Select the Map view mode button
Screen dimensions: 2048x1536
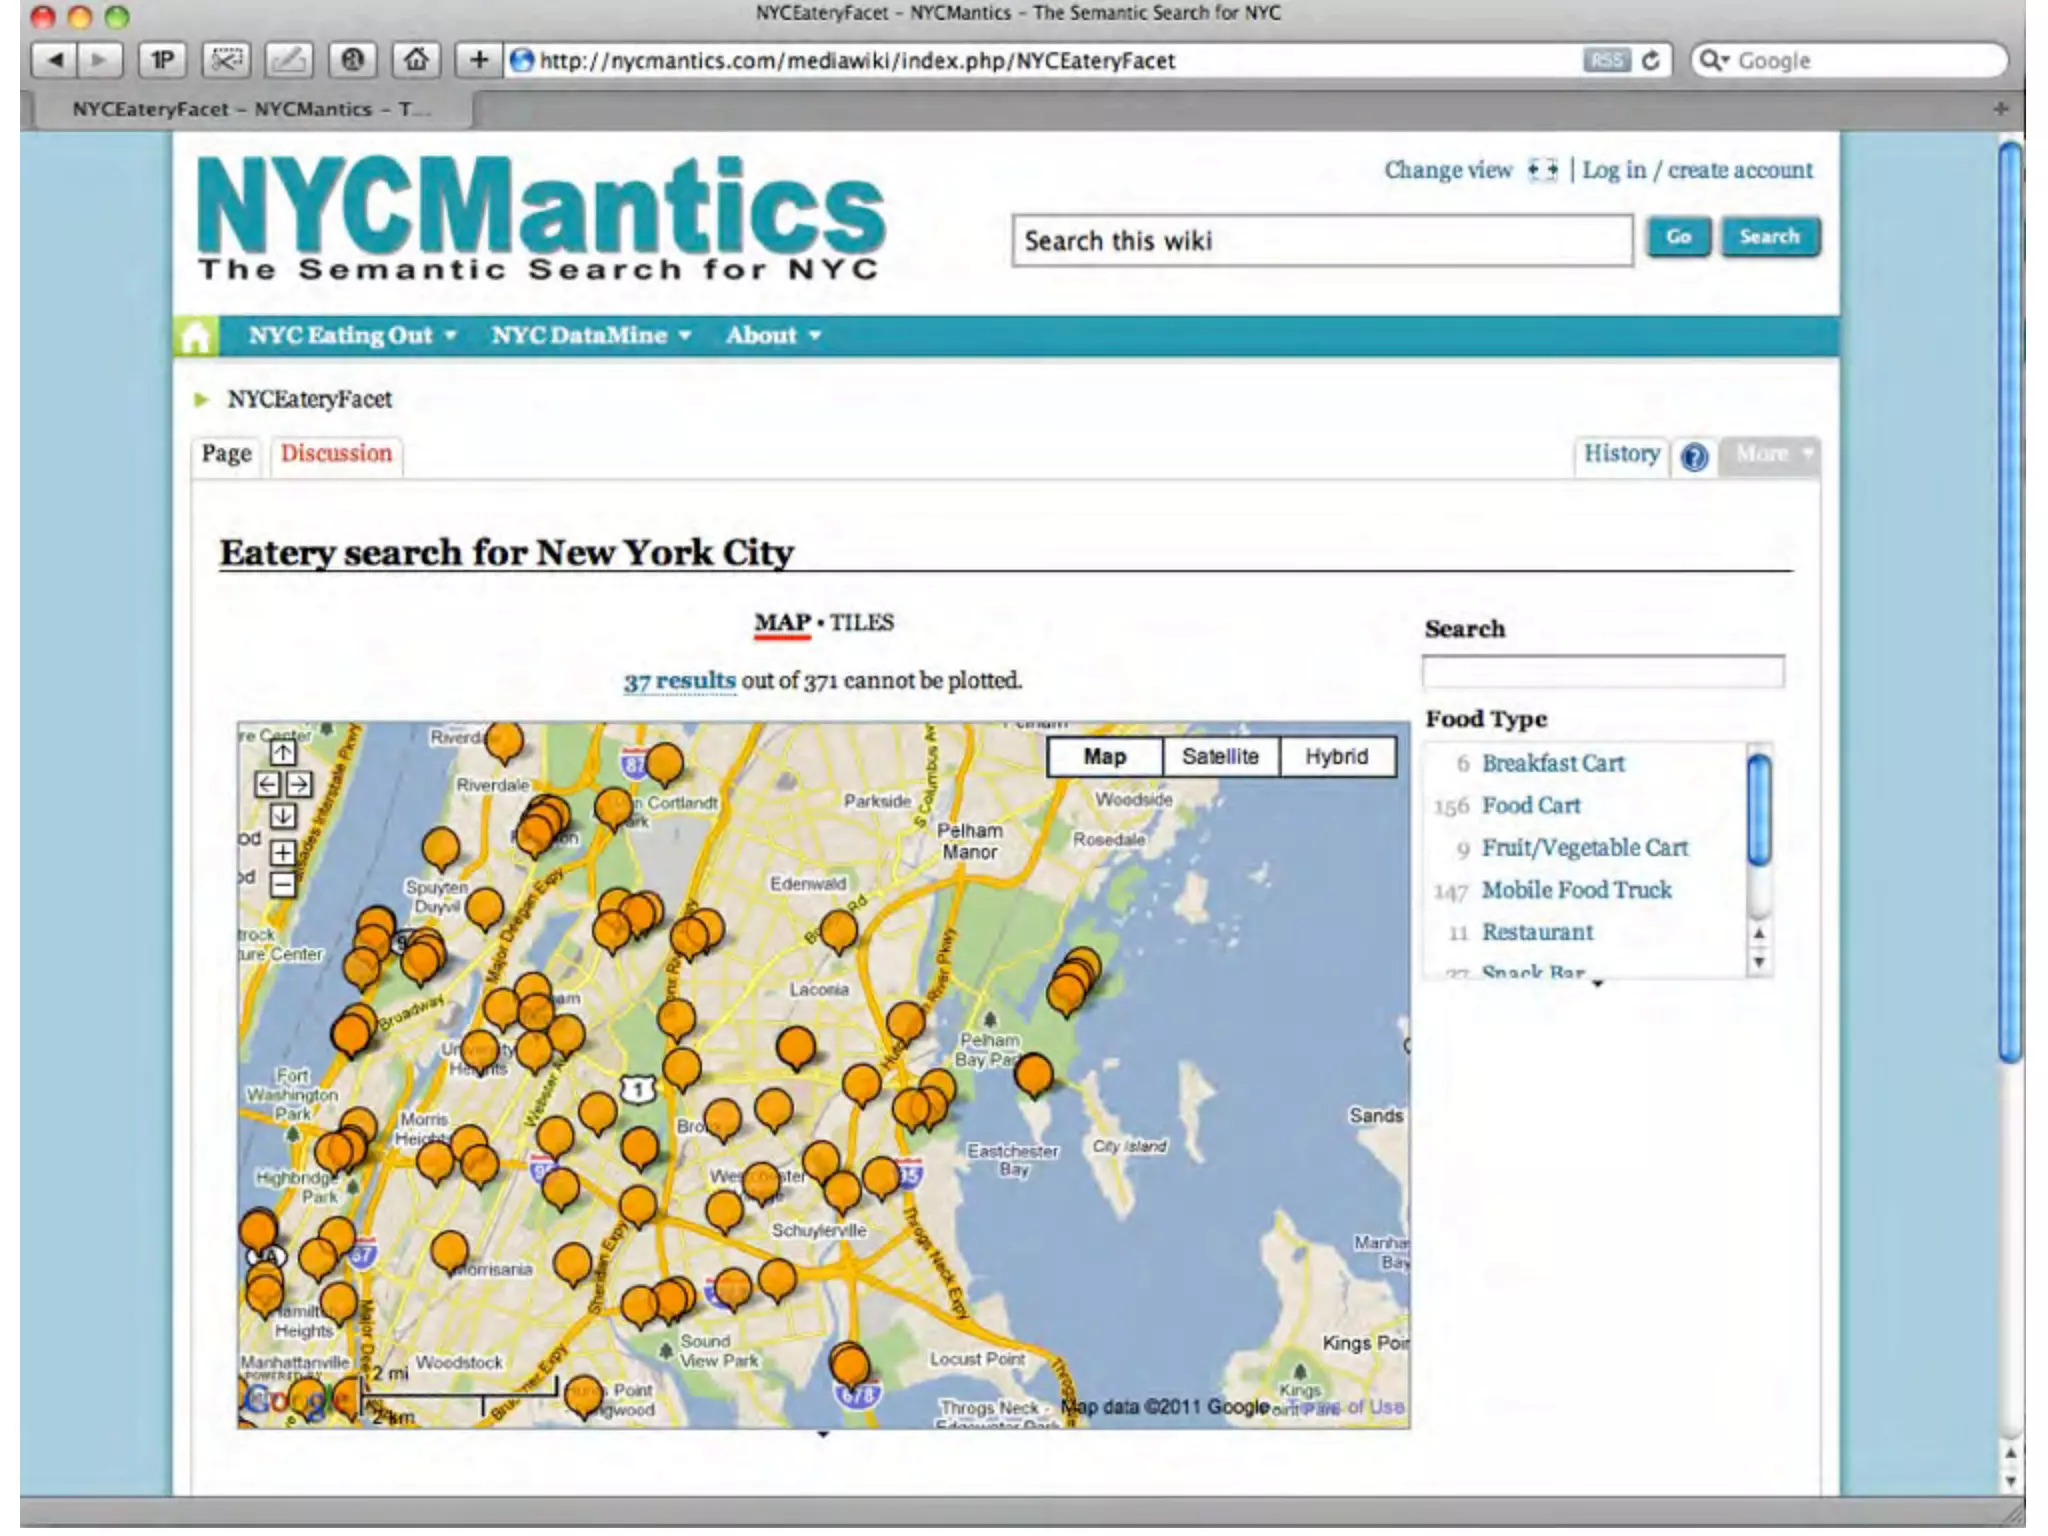(1104, 756)
